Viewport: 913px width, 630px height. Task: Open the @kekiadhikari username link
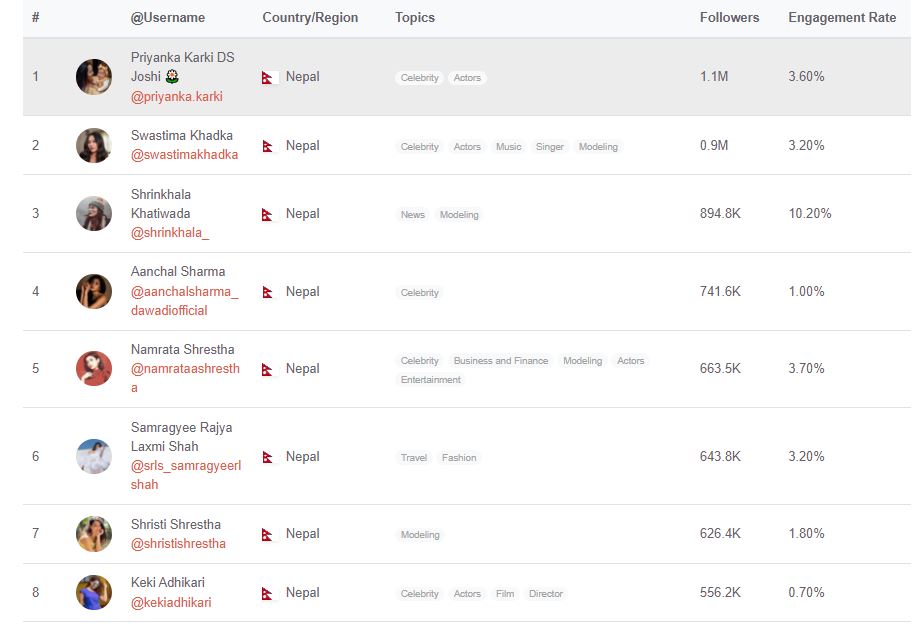pos(171,602)
